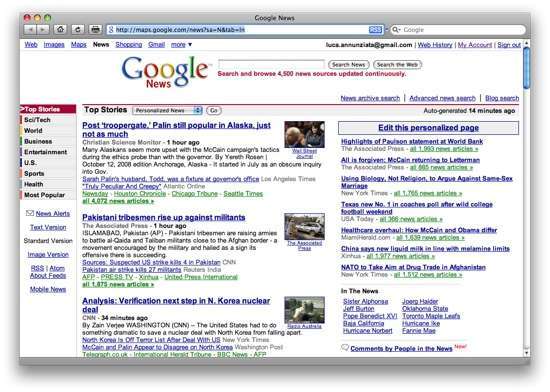Select the Top Stories section tab

tap(48, 109)
